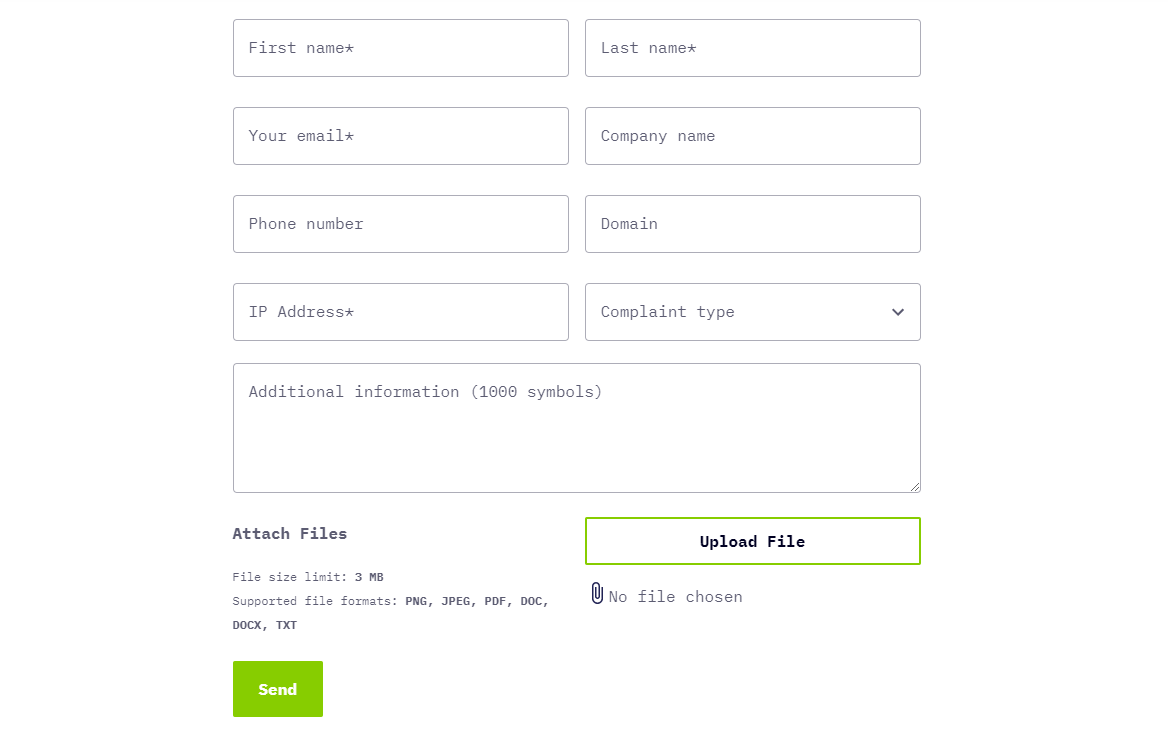Click the Supported file formats line
This screenshot has height=749, width=1168.
(390, 601)
